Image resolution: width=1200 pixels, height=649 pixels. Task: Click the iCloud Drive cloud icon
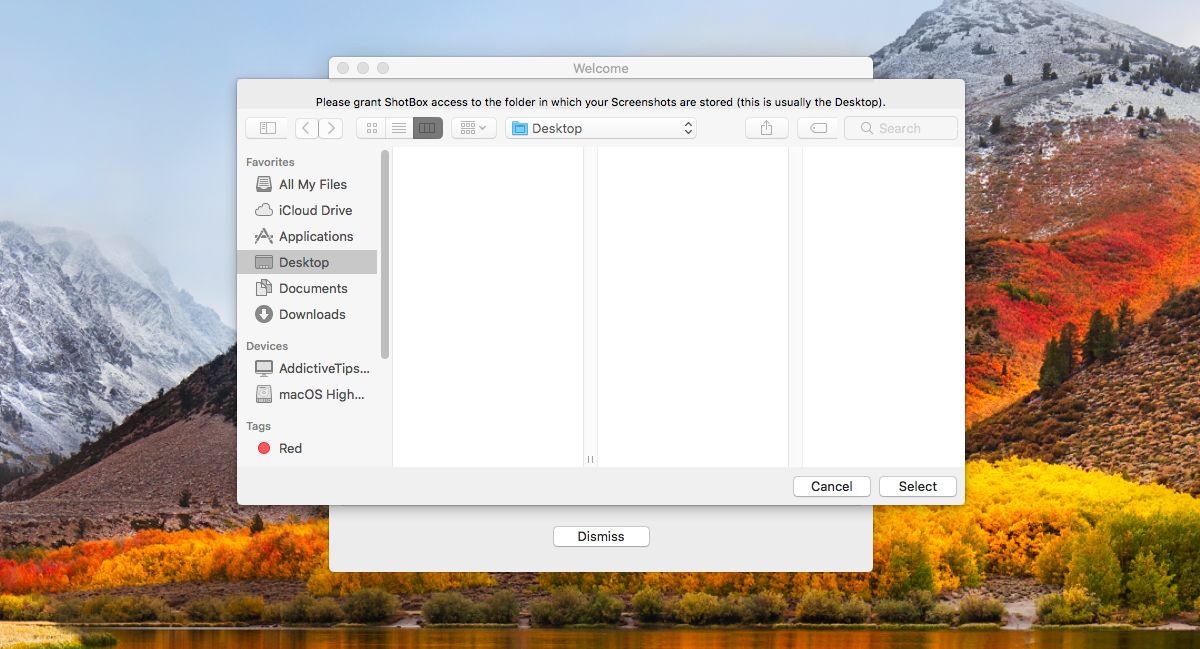click(x=264, y=210)
